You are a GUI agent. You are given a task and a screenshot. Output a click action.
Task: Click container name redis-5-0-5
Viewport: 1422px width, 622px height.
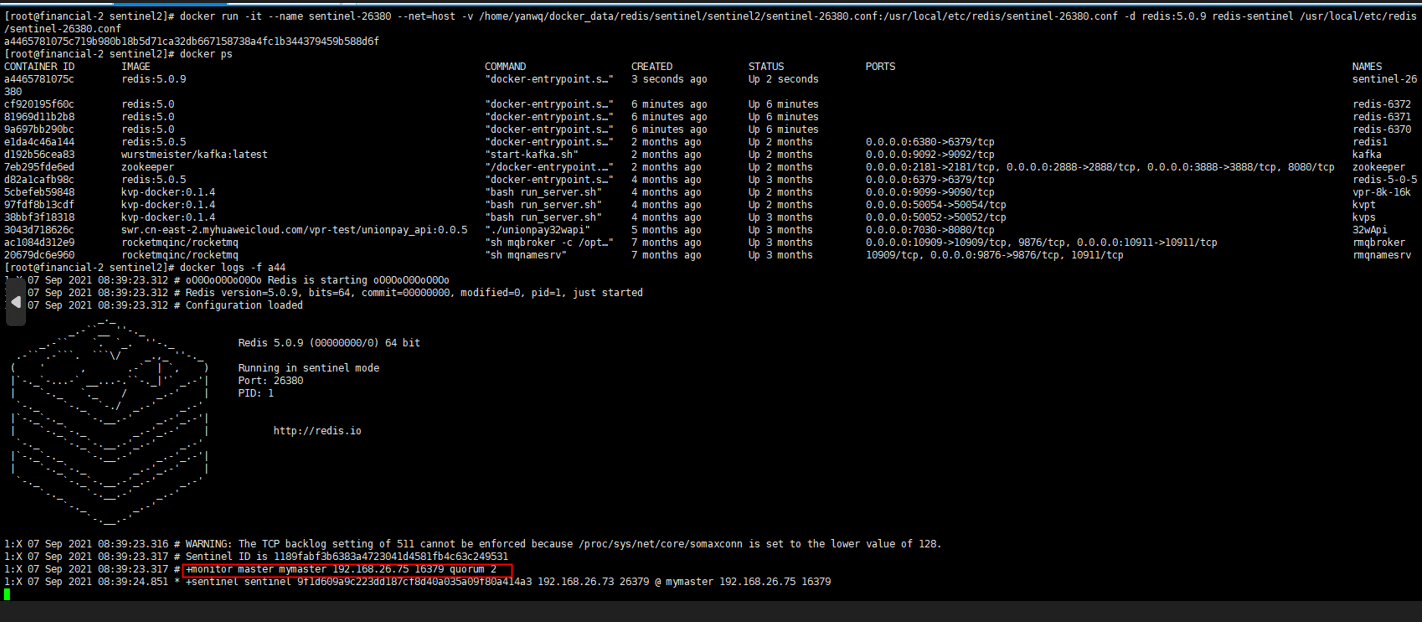click(1385, 180)
